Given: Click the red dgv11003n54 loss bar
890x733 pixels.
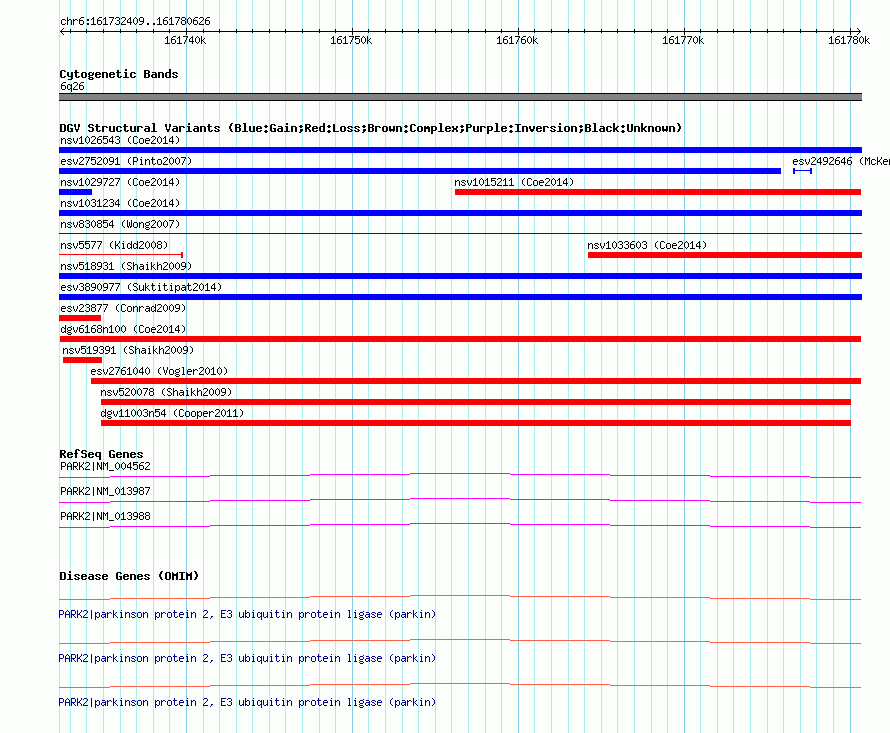Looking at the screenshot, I should [476, 423].
